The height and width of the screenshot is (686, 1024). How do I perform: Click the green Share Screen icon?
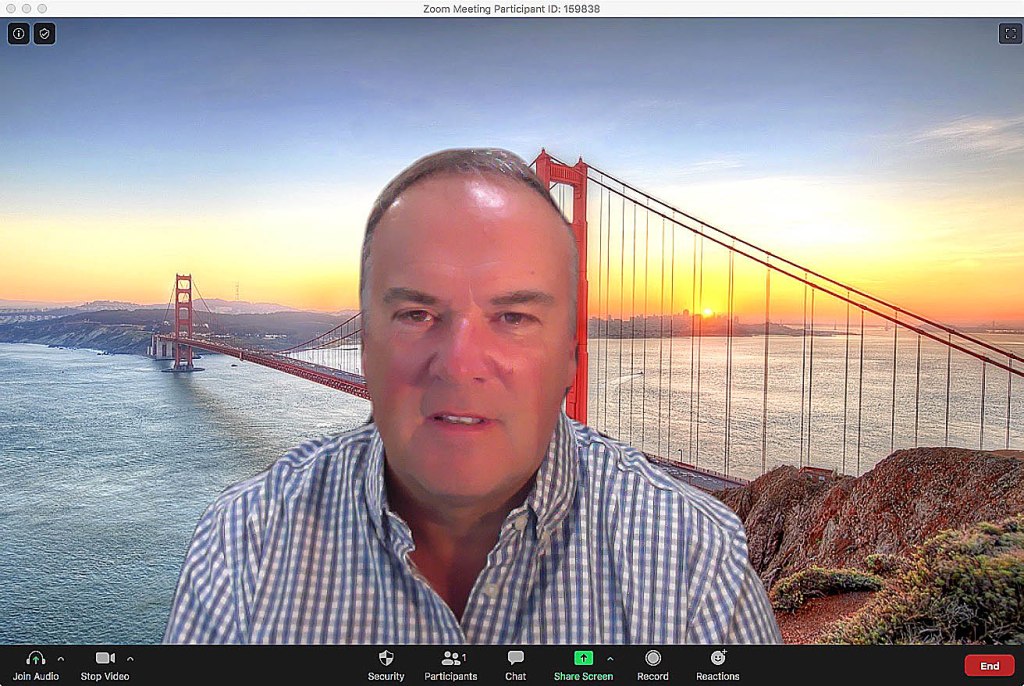583,658
